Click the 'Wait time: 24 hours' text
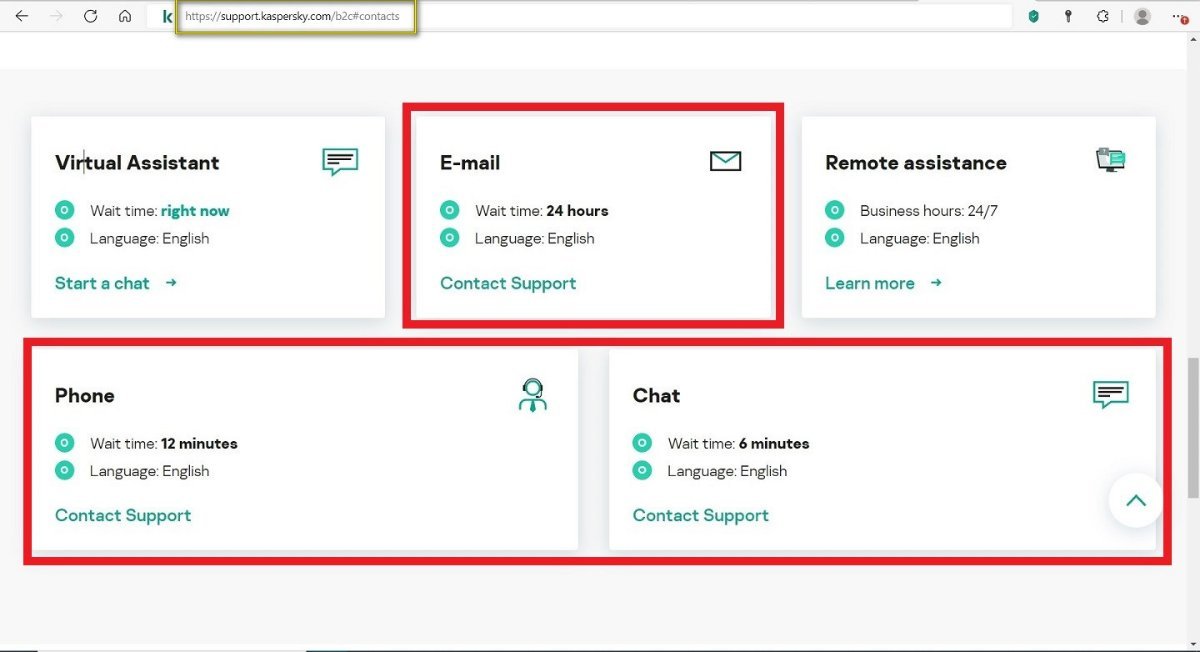This screenshot has width=1200, height=652. pos(542,211)
